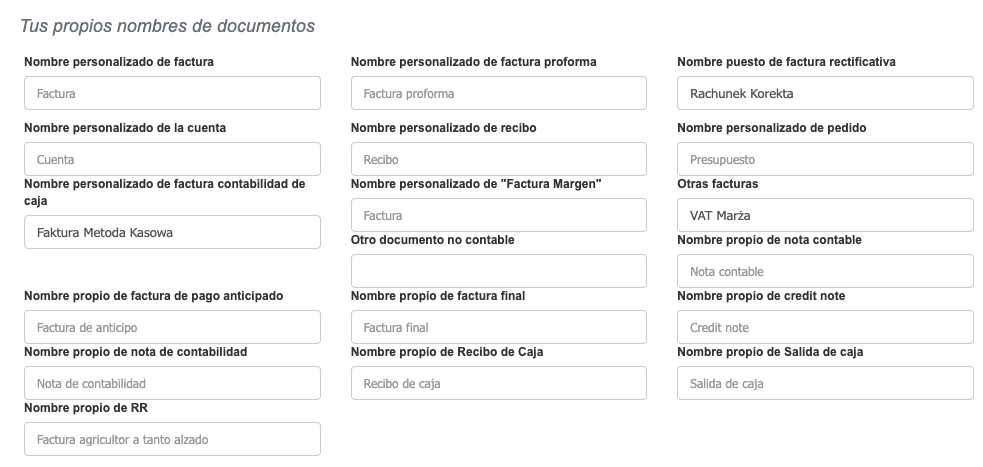This screenshot has height=467, width=983.
Task: Click the 'Nombre propio de nota contable' input
Action: (x=825, y=271)
